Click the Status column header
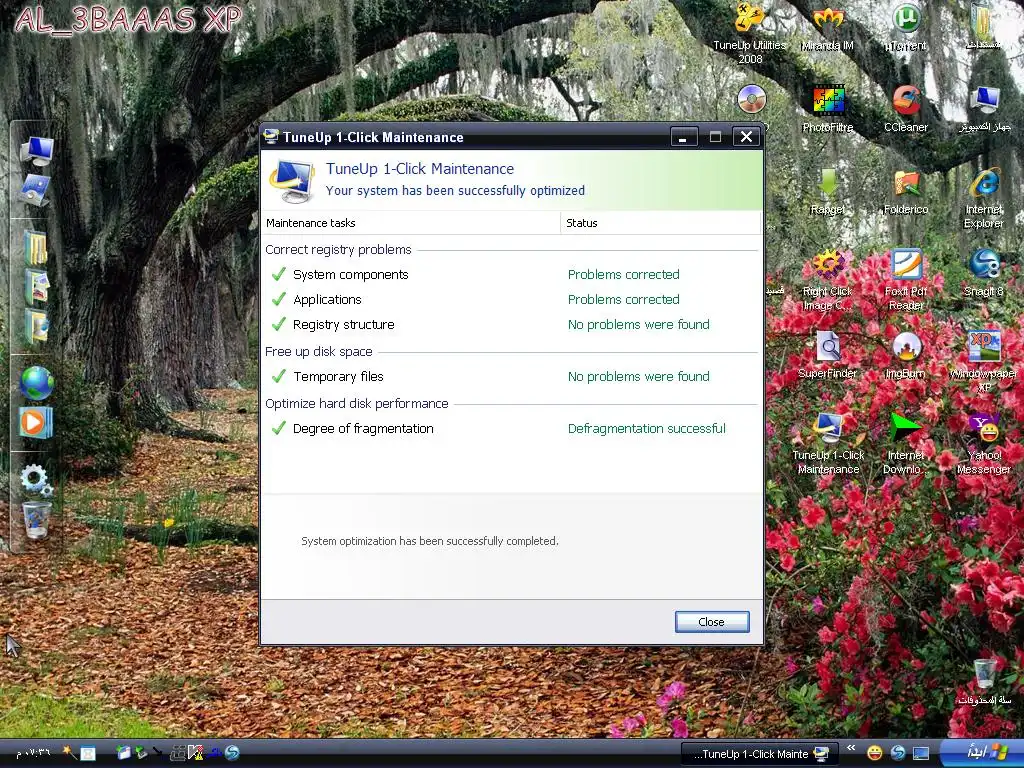 (x=661, y=223)
